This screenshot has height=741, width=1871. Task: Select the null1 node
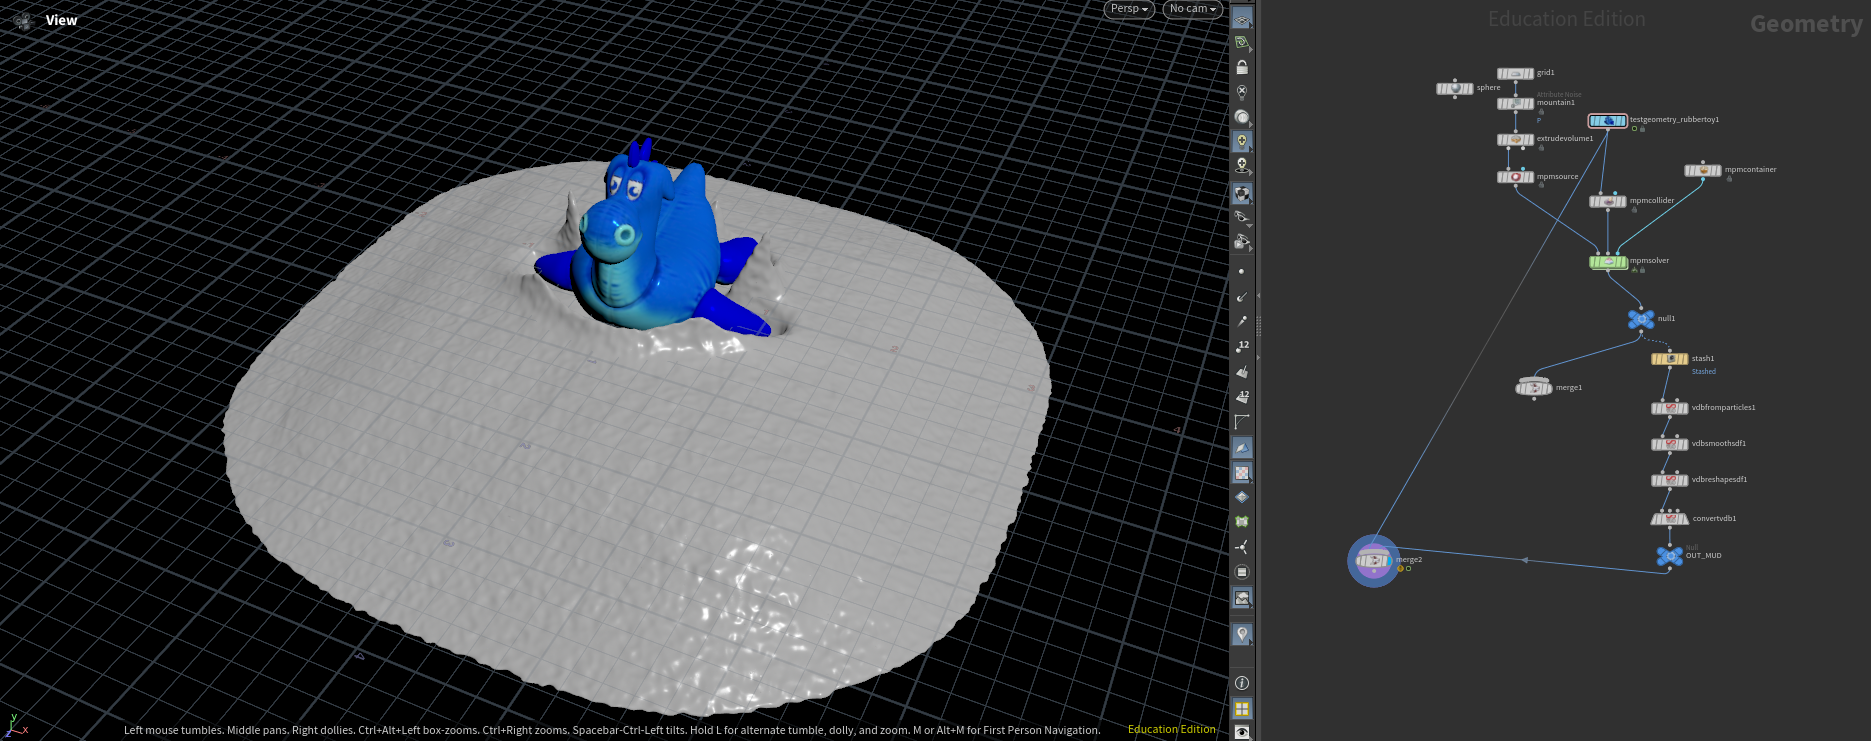tap(1641, 320)
